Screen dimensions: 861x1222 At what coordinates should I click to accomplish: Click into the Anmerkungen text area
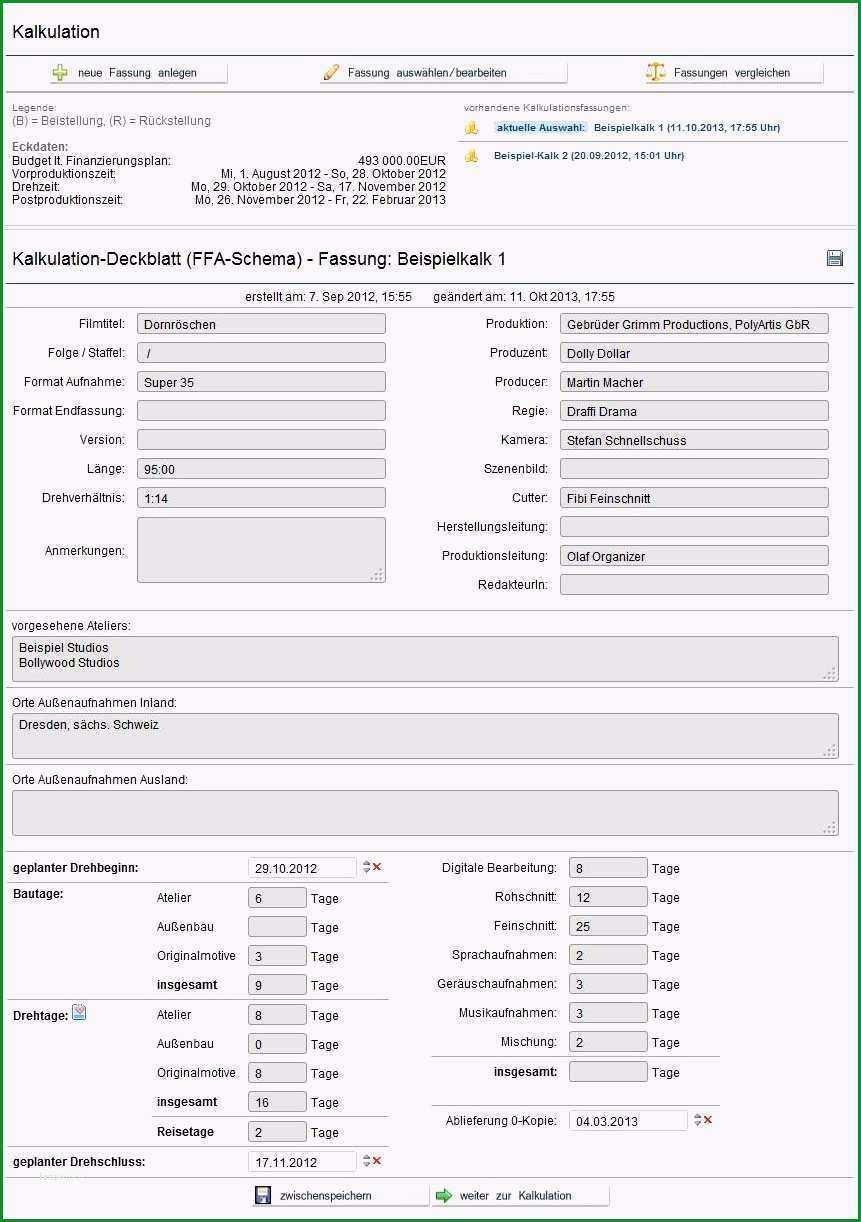pyautogui.click(x=261, y=550)
